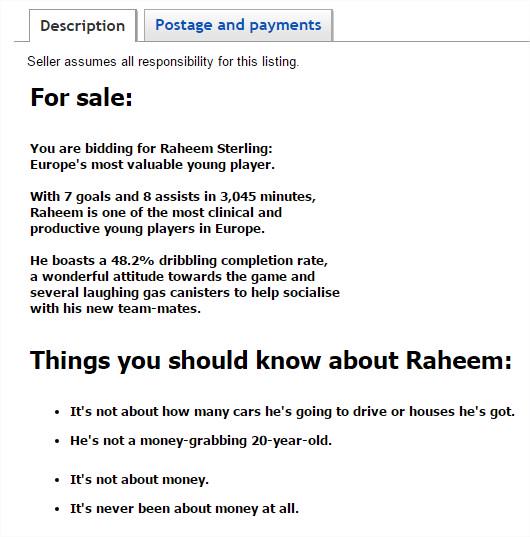Click the 'money-grabbing 20-year-old' bullet item
The image size is (530, 537).
point(201,441)
